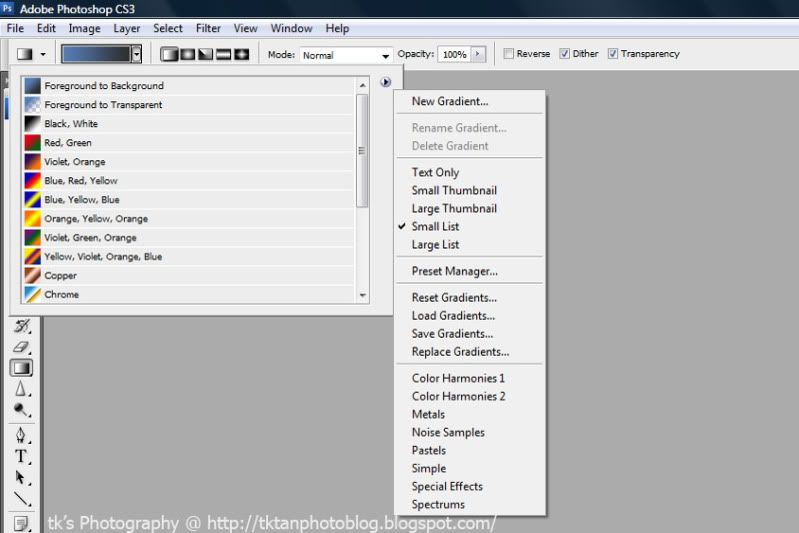Select the Notes tool in toolbox
The image size is (799, 533).
pyautogui.click(x=21, y=523)
